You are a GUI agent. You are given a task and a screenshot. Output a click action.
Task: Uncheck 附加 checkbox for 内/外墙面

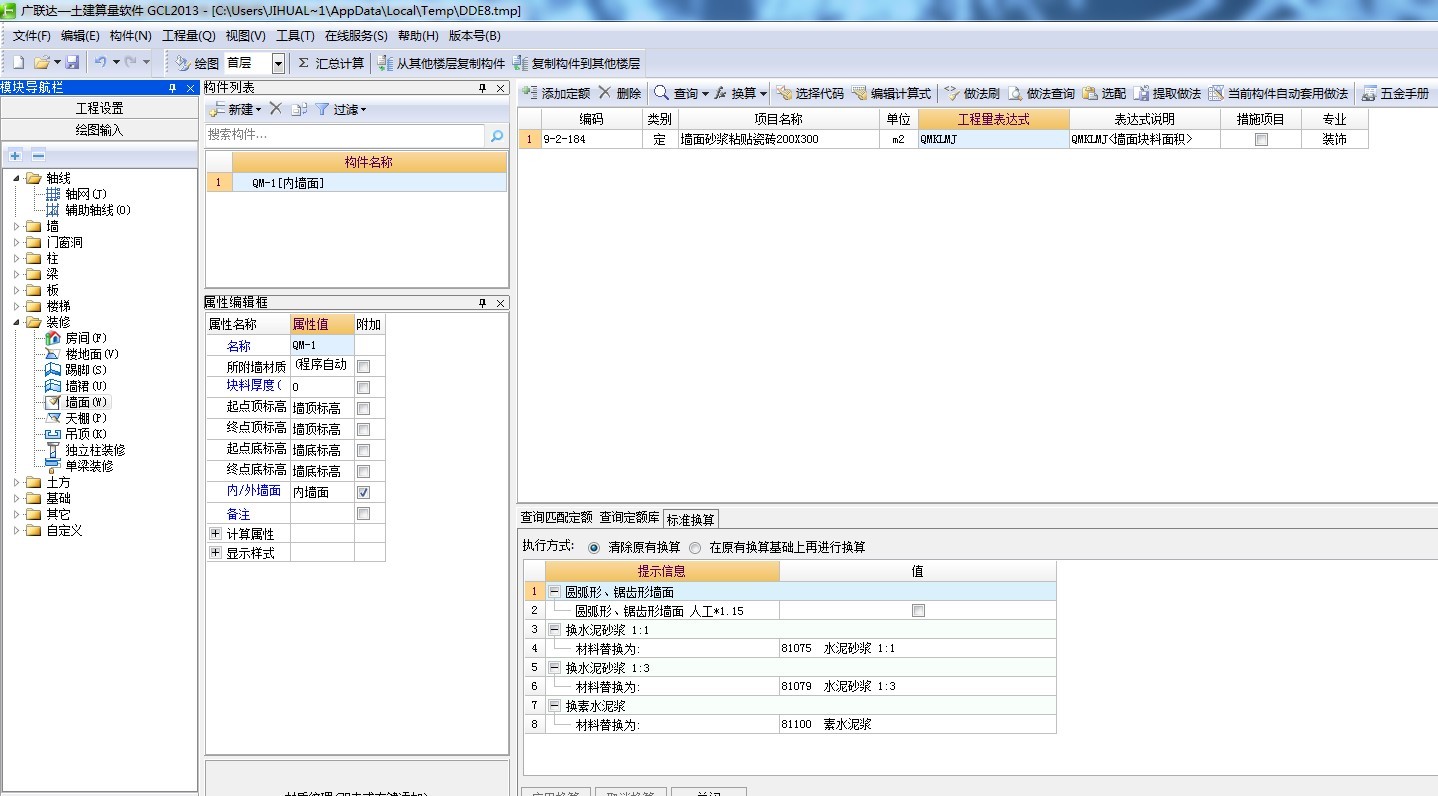[x=364, y=492]
